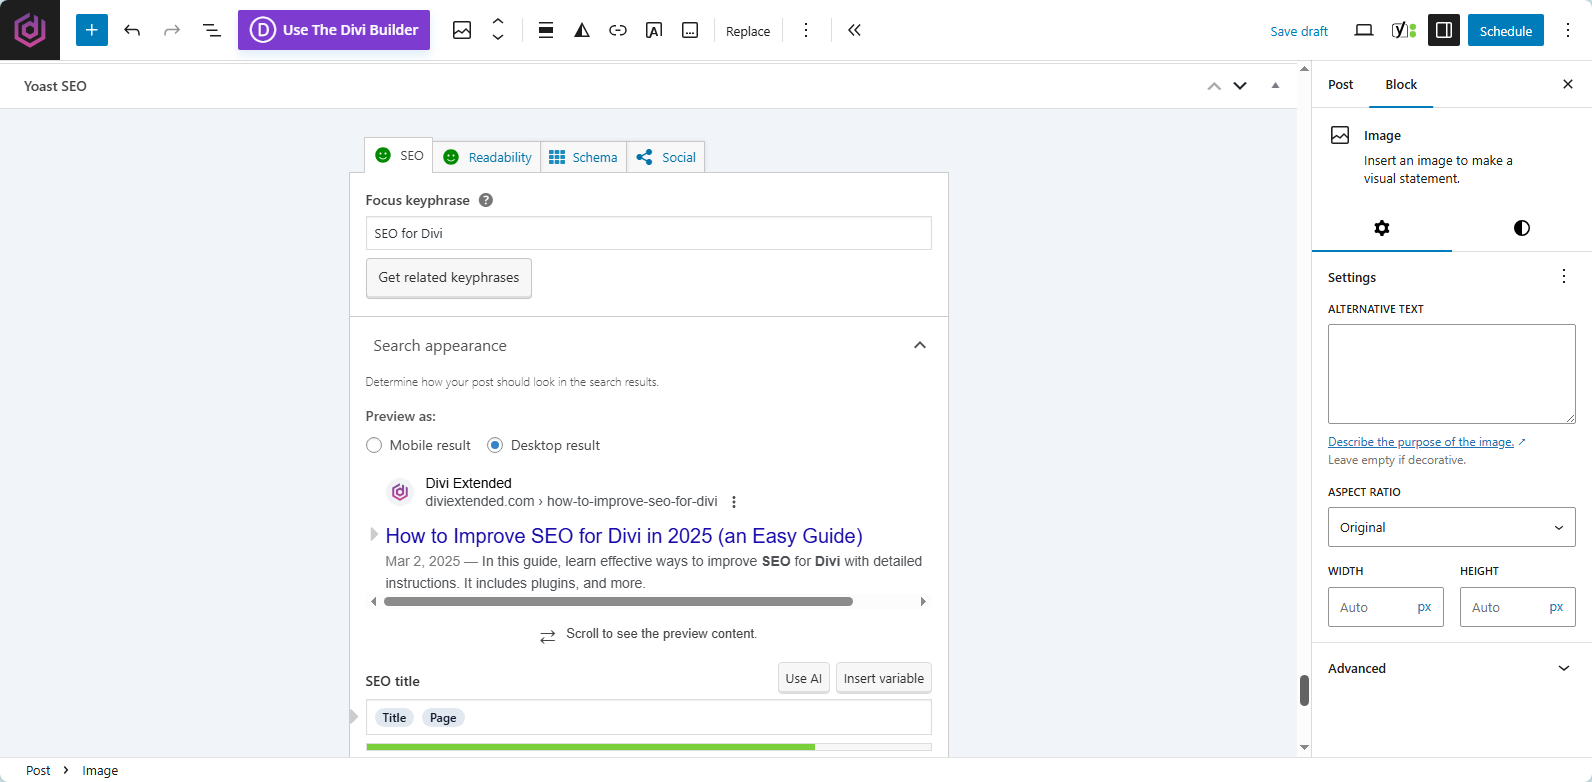Switch to the Yoast SEO tab
The image size is (1592, 782).
pyautogui.click(x=399, y=156)
